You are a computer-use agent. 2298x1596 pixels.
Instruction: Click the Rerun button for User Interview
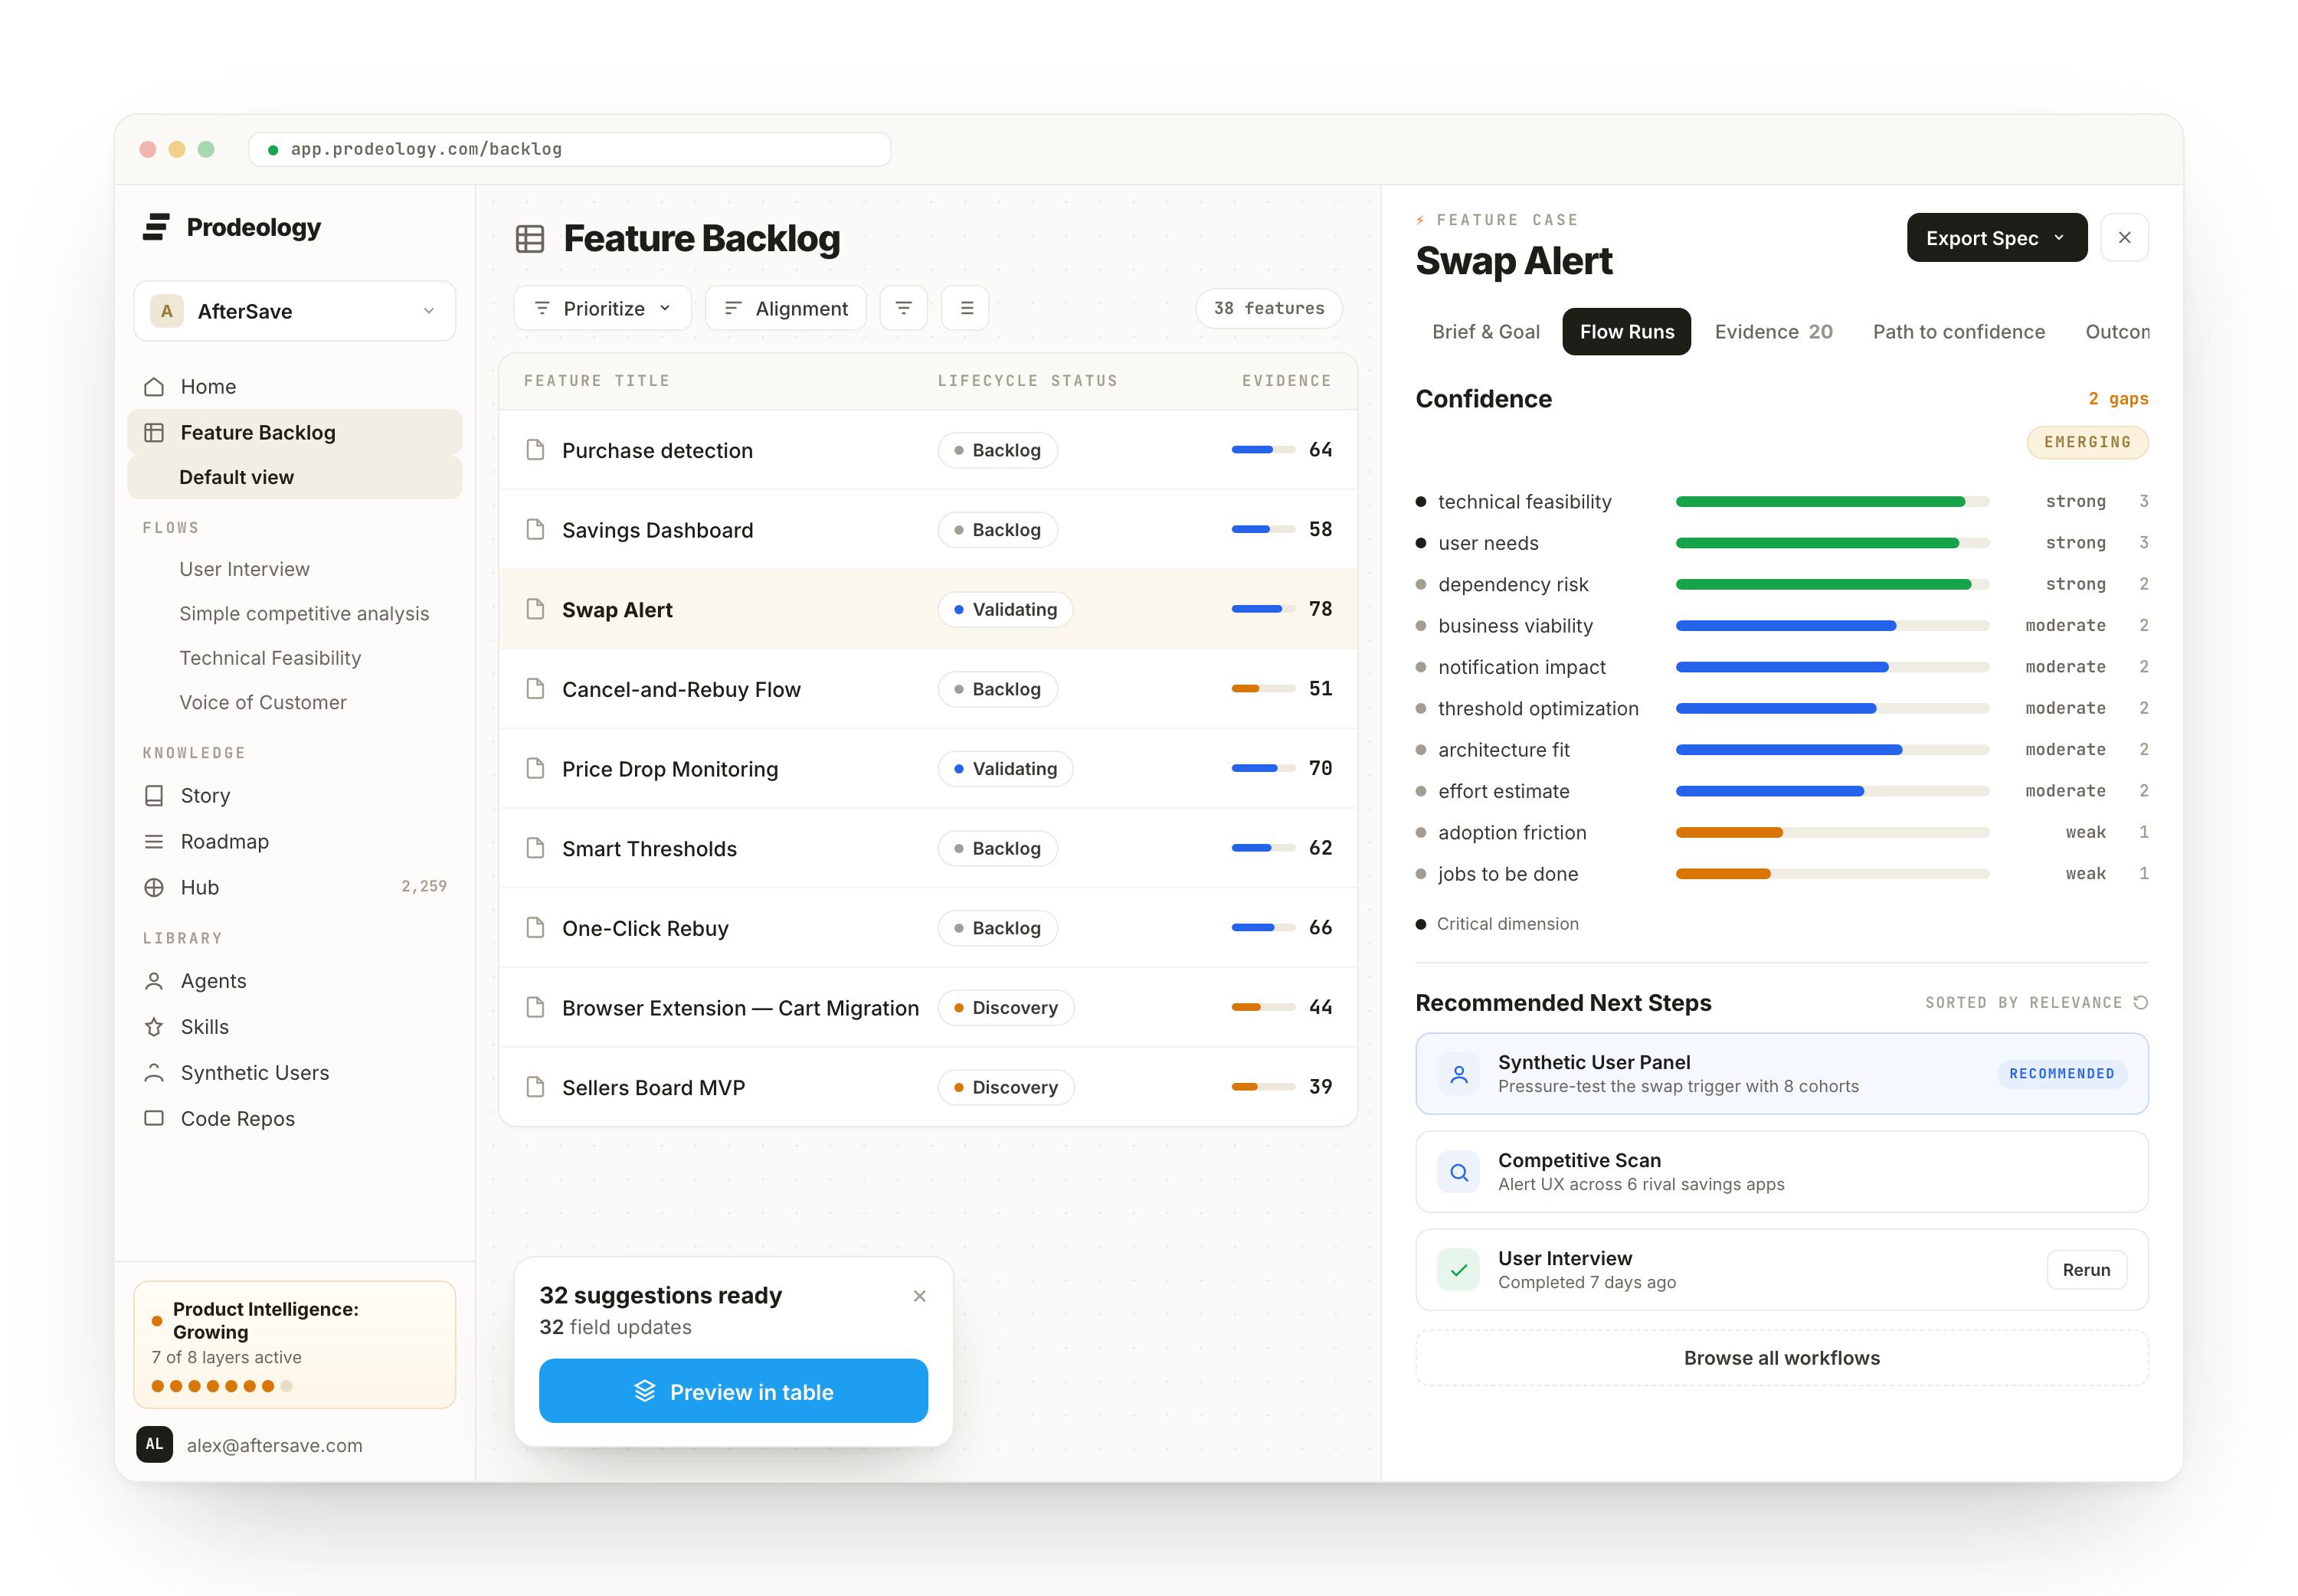(2086, 1271)
